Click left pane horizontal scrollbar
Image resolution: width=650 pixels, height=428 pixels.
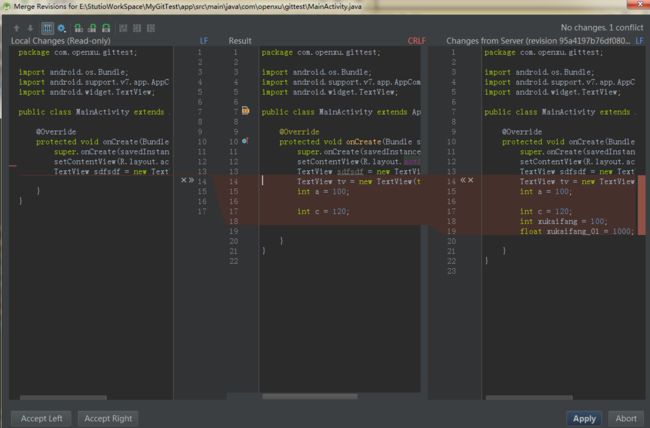point(63,397)
